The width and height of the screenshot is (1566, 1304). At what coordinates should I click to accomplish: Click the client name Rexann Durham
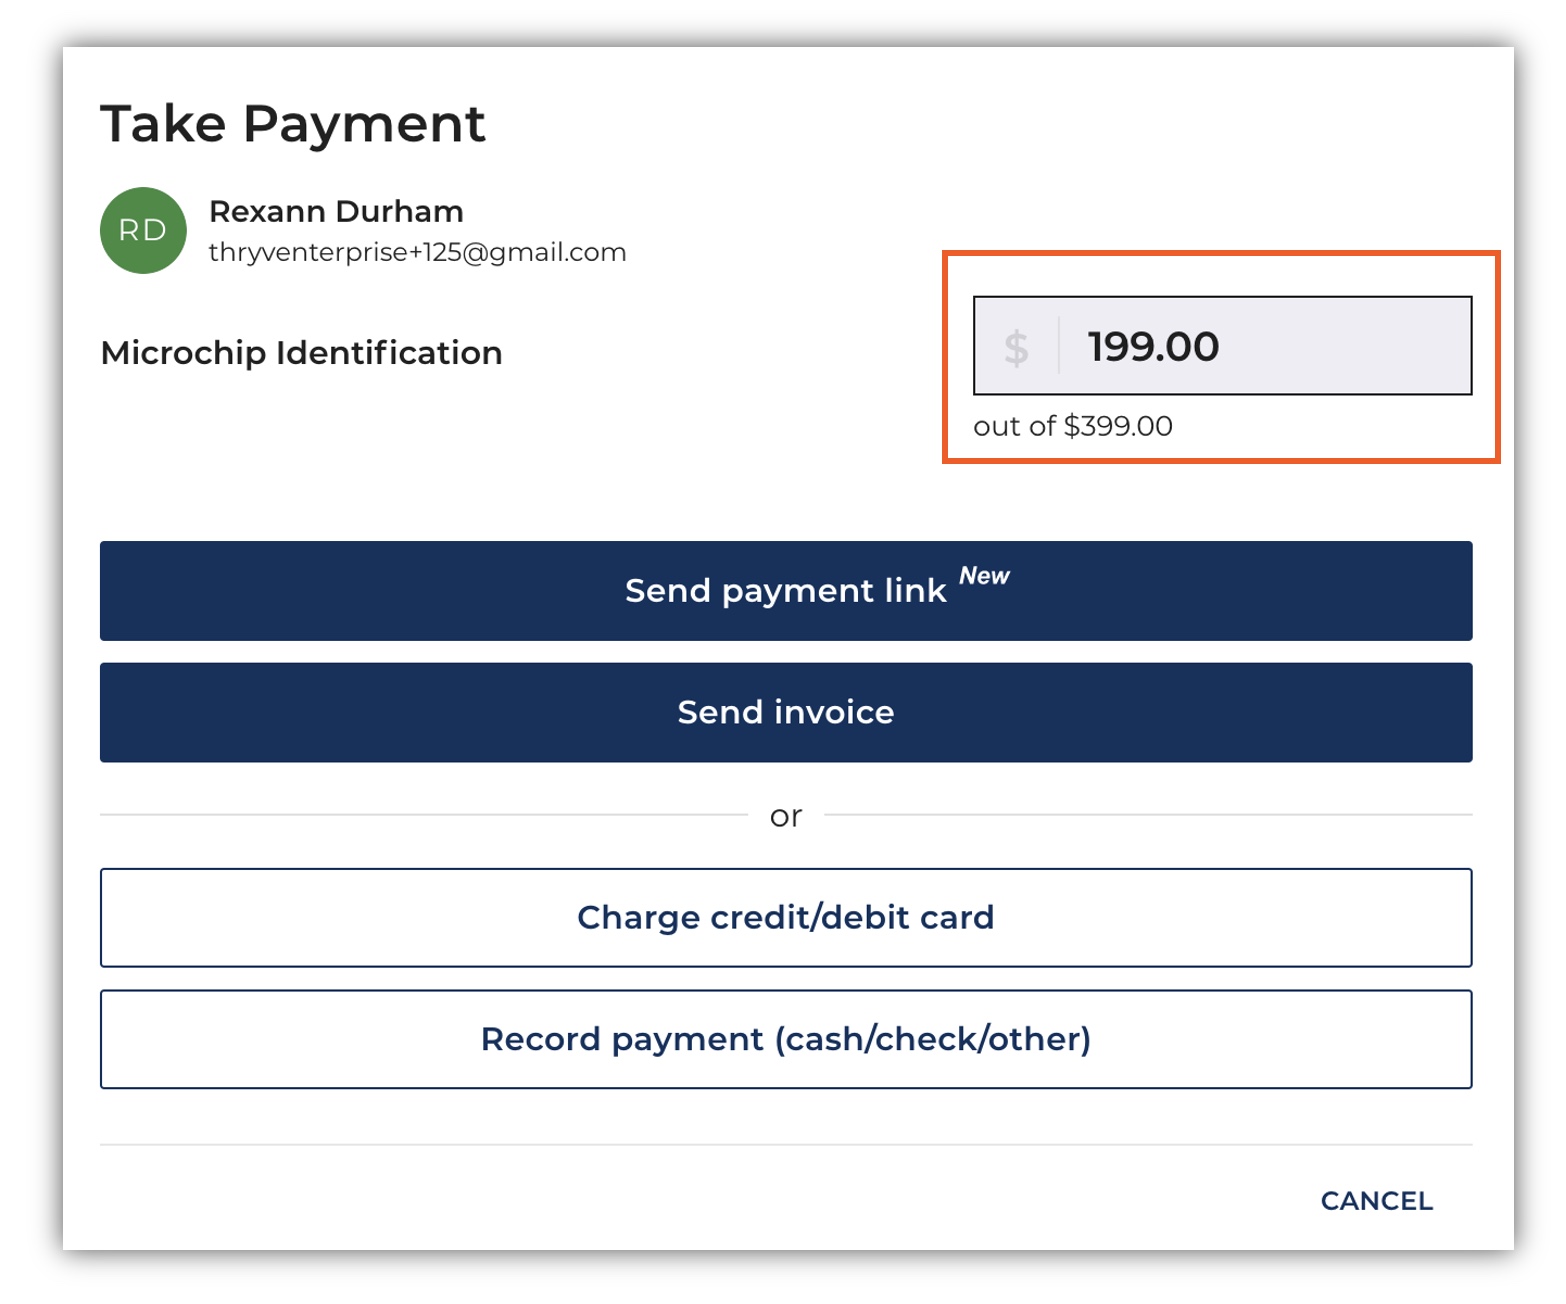coord(336,212)
